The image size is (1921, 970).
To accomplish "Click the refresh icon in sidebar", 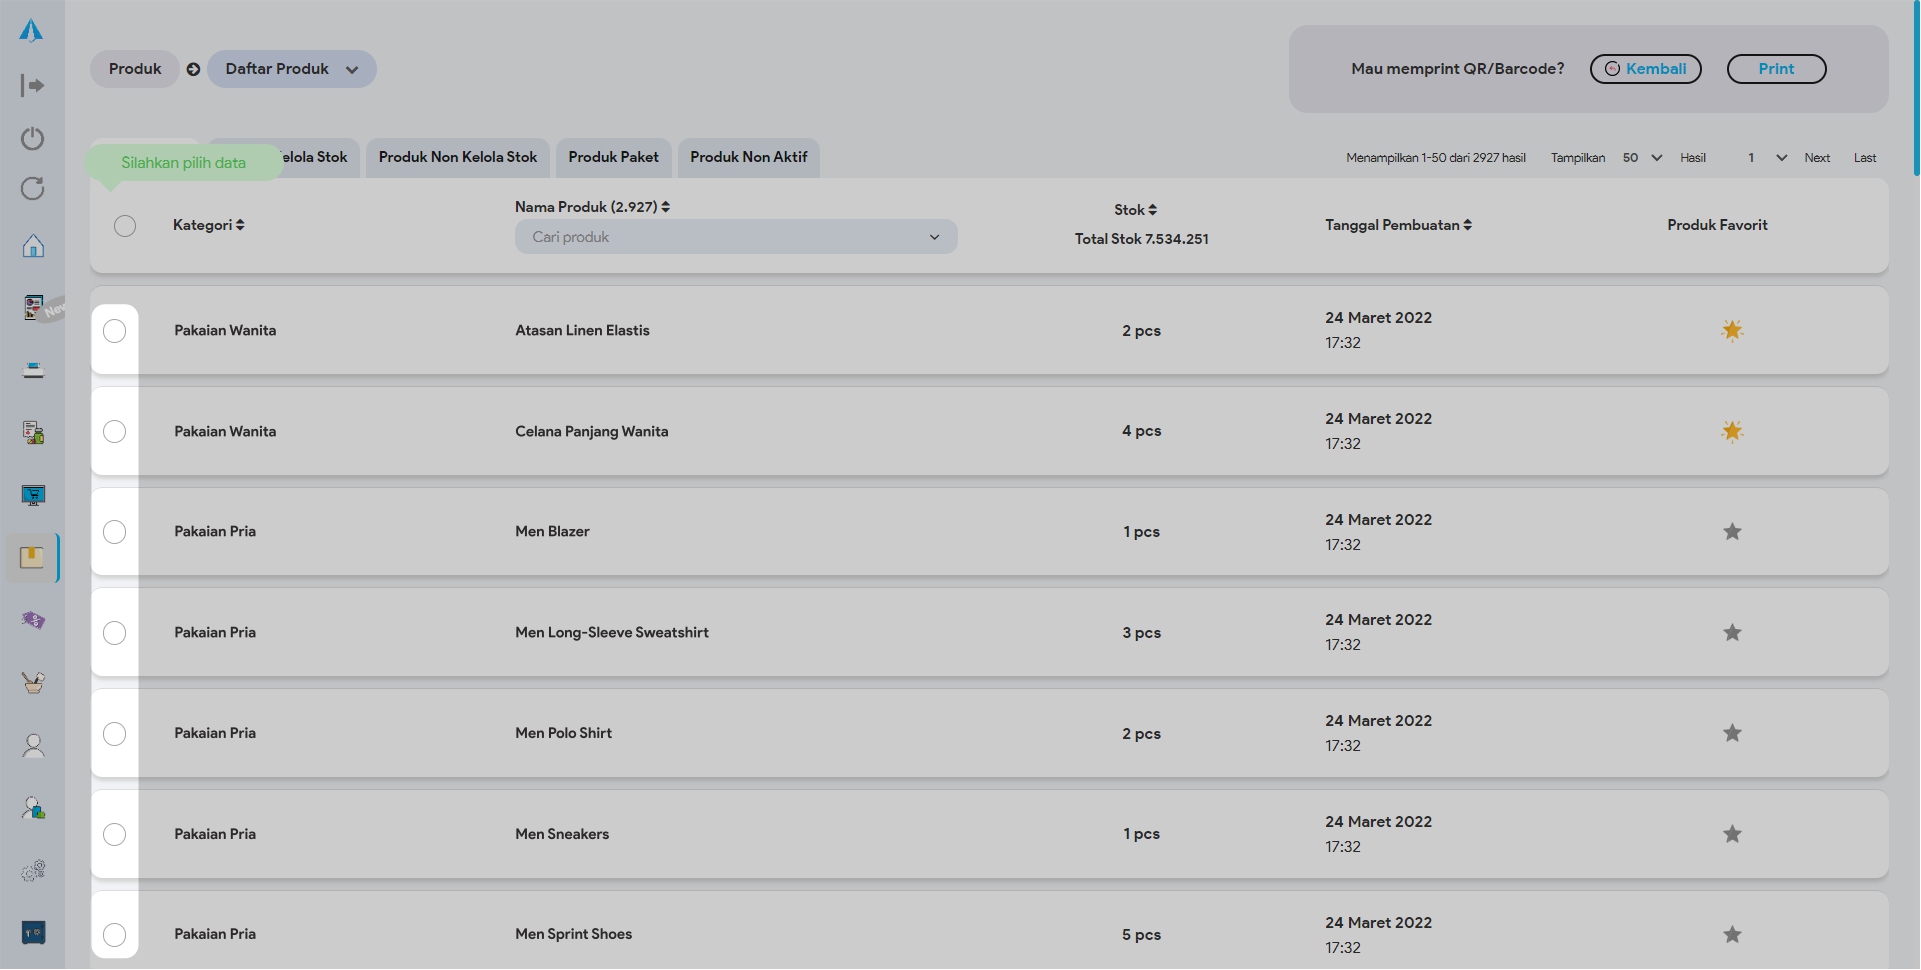I will pyautogui.click(x=33, y=189).
